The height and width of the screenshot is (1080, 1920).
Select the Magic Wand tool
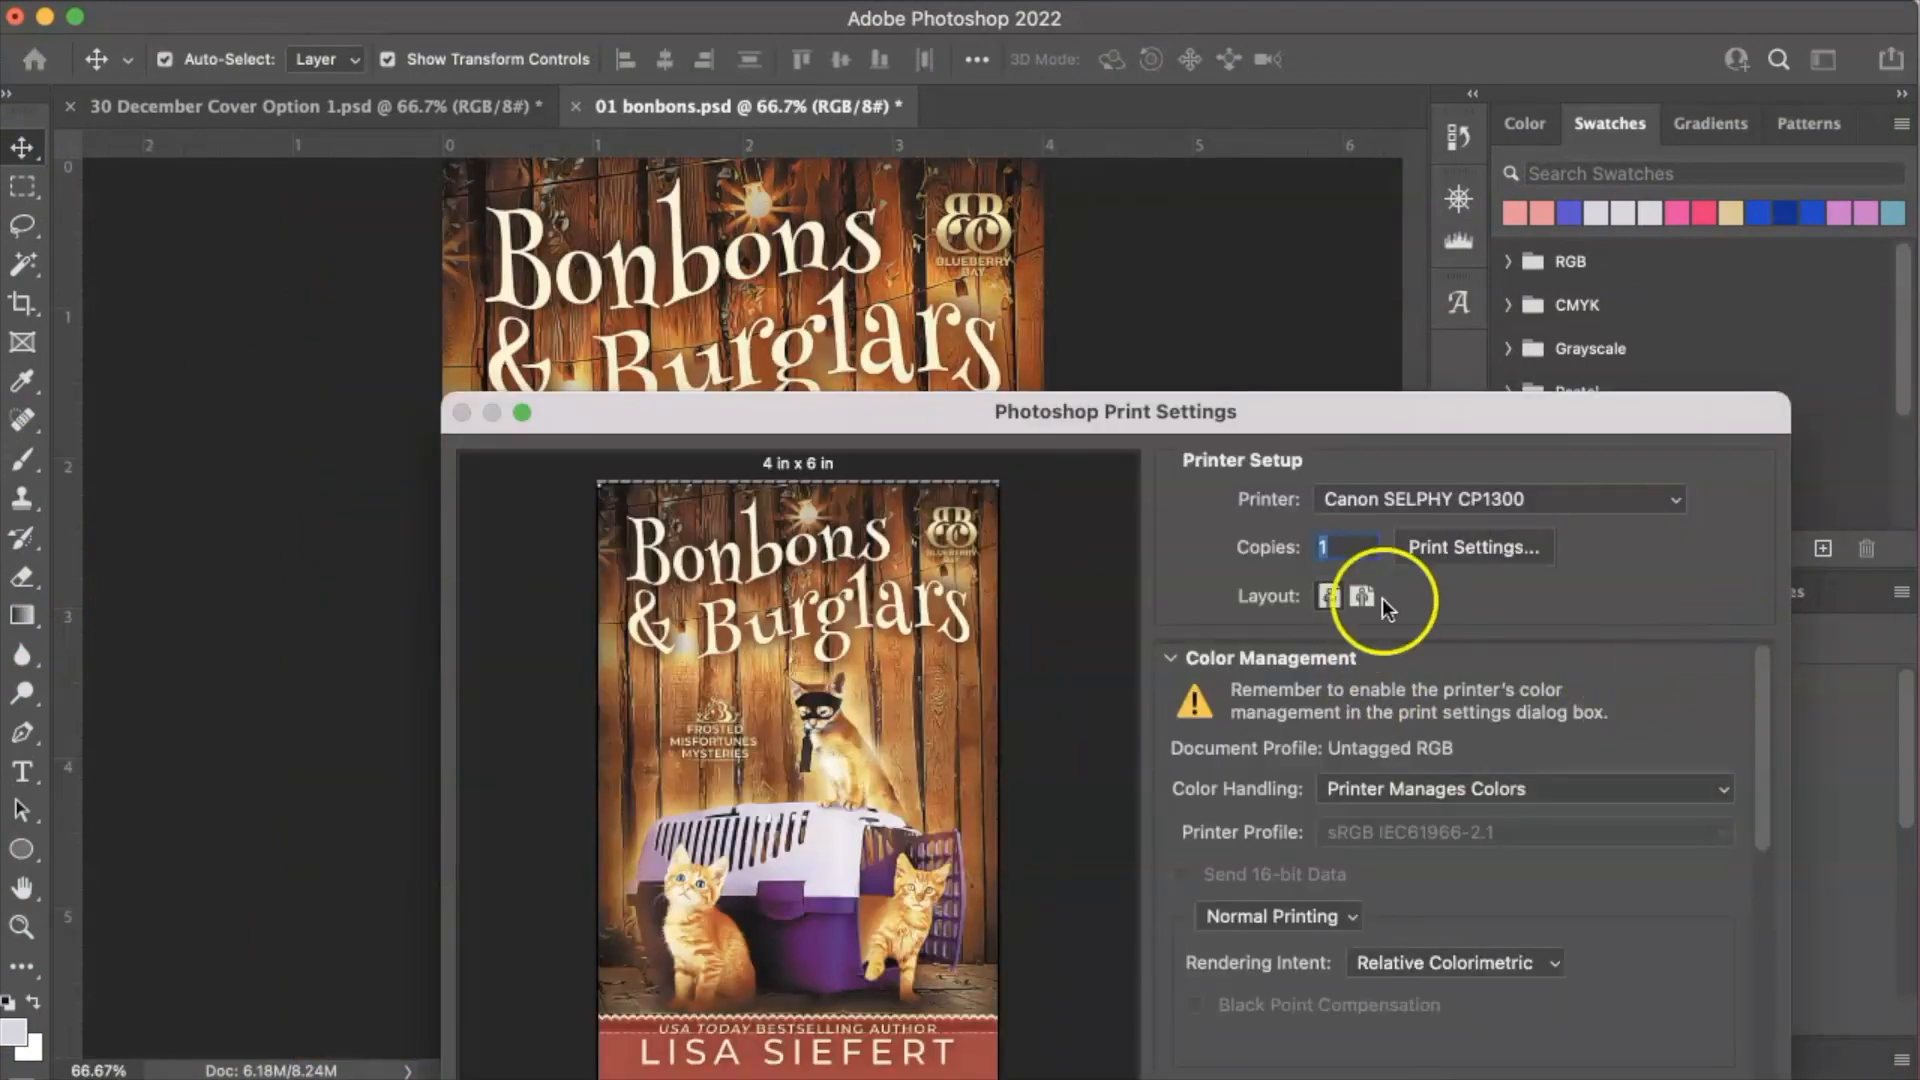[22, 264]
